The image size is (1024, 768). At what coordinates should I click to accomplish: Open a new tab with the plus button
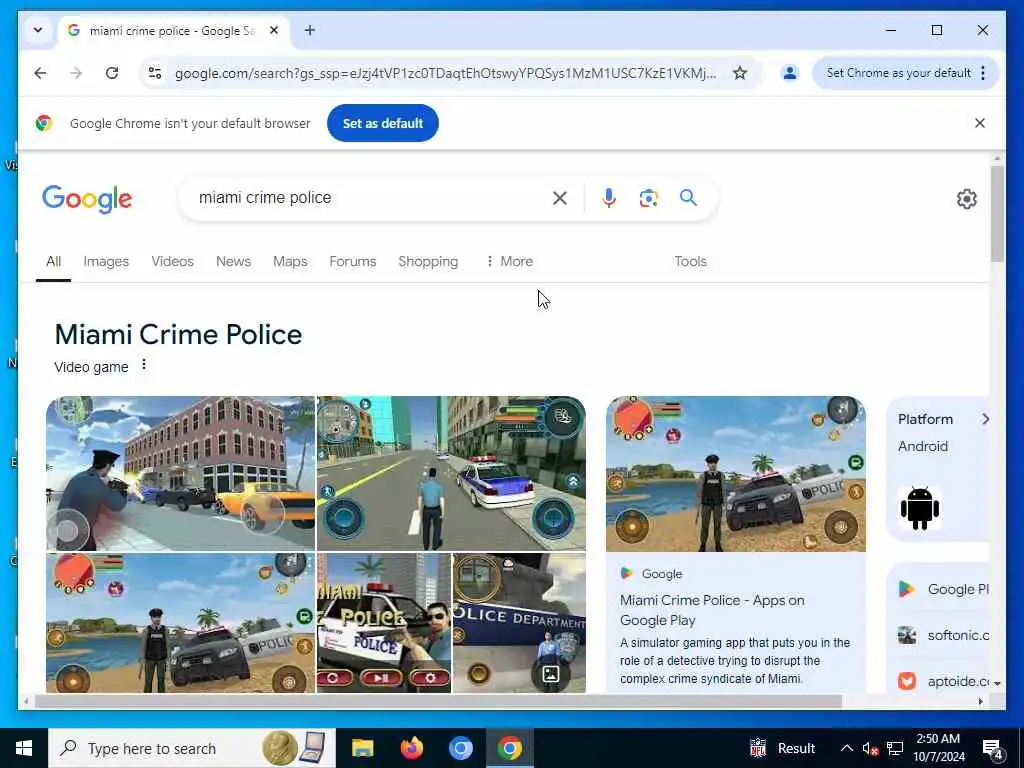pos(310,30)
